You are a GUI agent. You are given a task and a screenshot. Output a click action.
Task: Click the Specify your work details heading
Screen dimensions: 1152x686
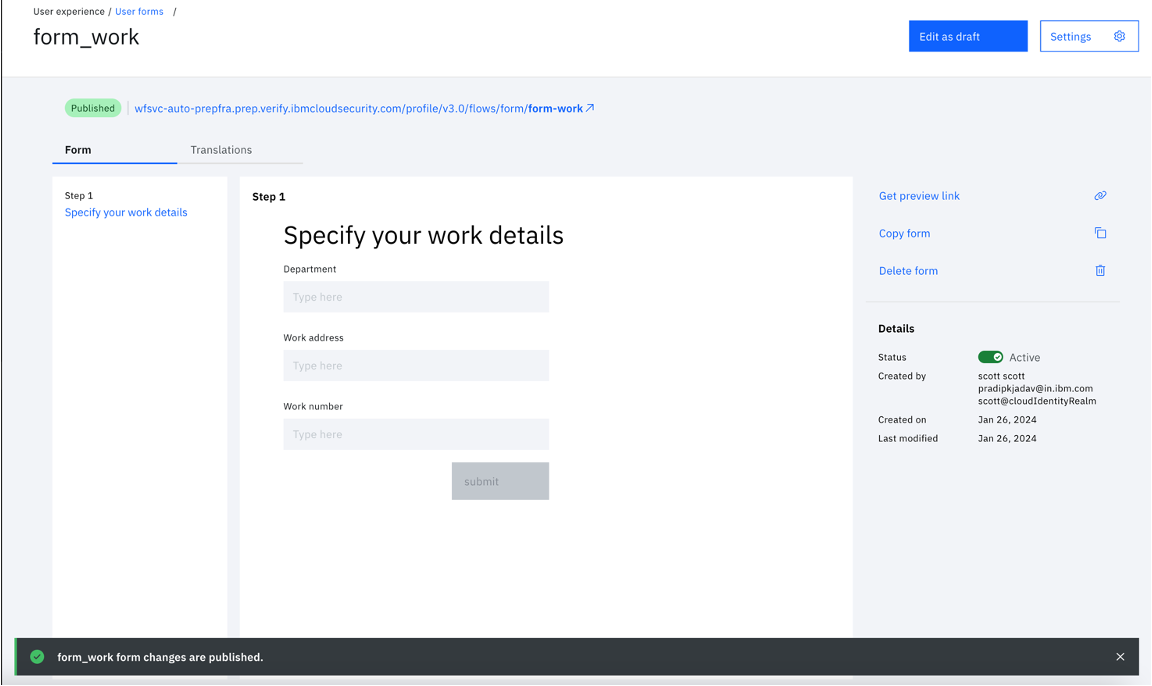click(x=423, y=235)
